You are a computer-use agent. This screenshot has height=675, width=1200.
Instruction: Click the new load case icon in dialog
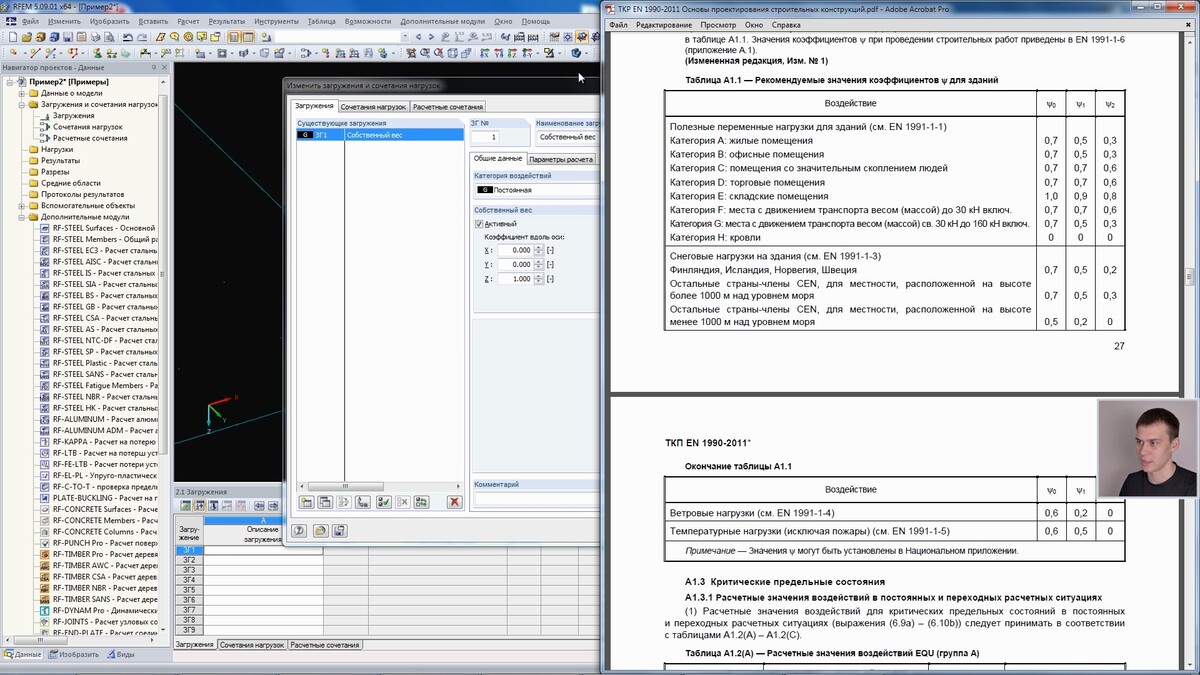point(306,502)
